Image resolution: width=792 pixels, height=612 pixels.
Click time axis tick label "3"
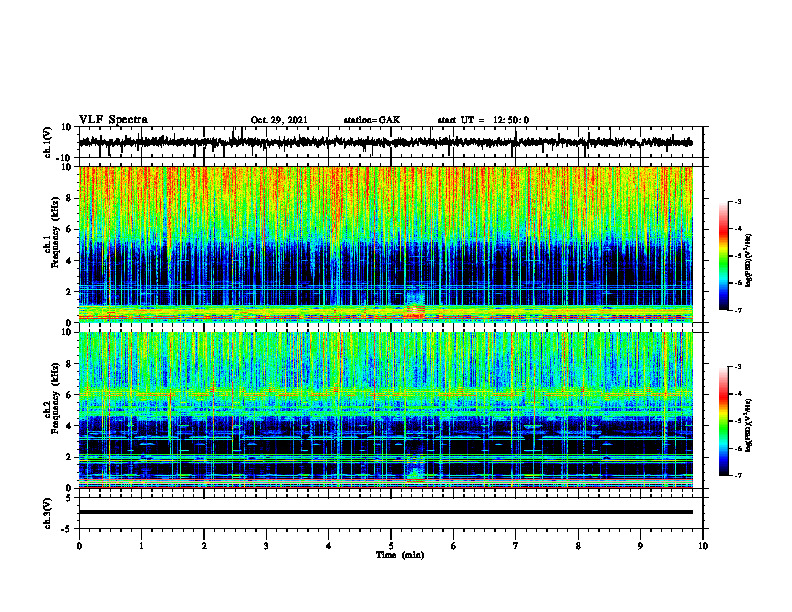tap(266, 546)
